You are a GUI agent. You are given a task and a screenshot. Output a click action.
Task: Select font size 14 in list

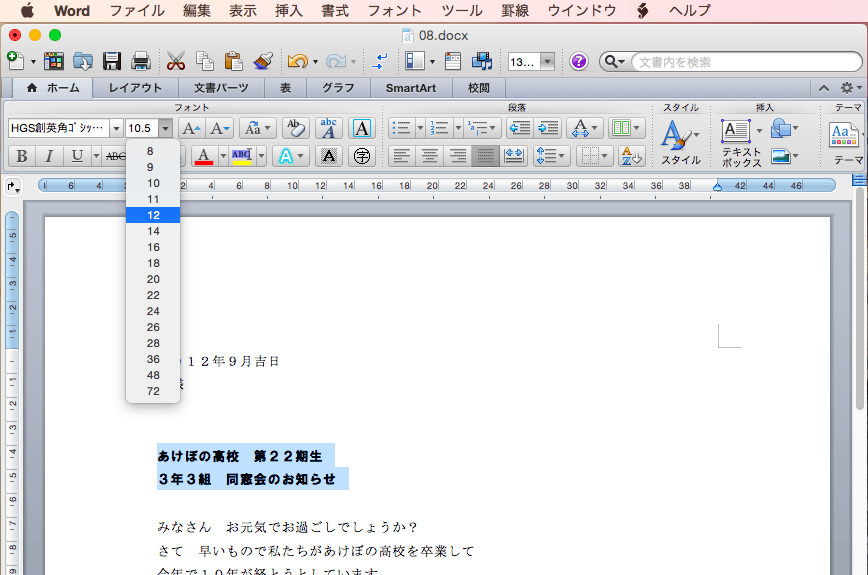[153, 231]
